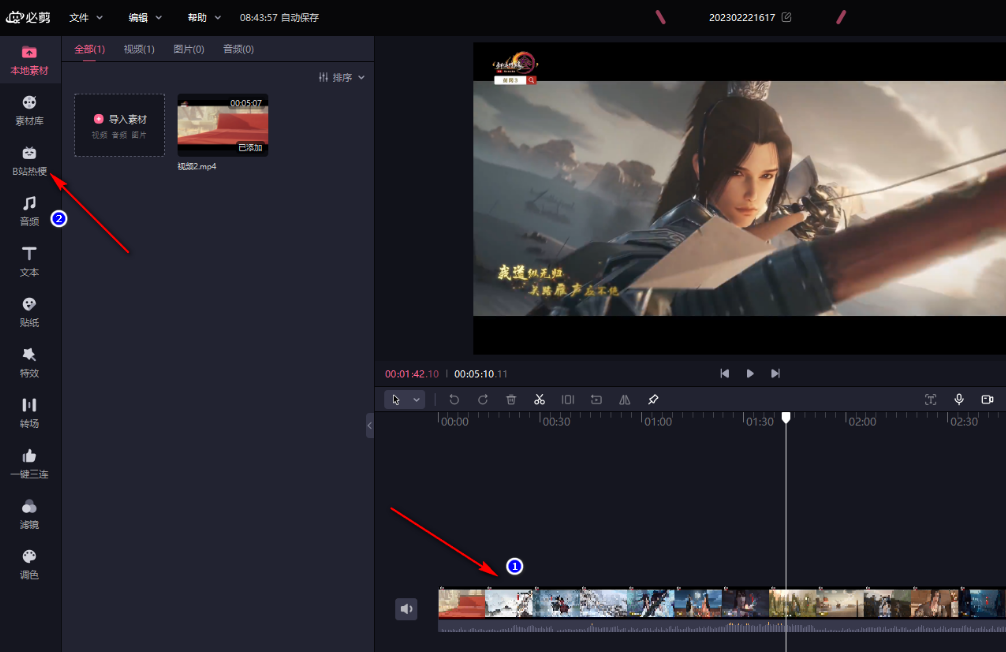Open the 音频 audio panel
1006x652 pixels.
pos(30,212)
